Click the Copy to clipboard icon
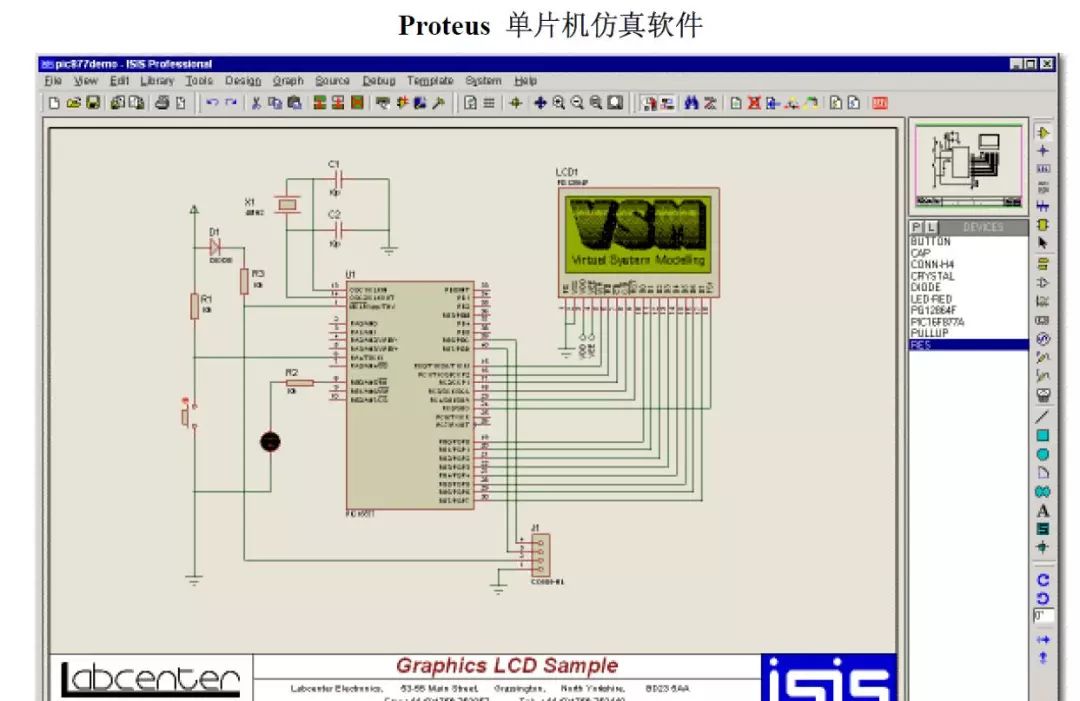Image resolution: width=1080 pixels, height=701 pixels. tap(275, 103)
